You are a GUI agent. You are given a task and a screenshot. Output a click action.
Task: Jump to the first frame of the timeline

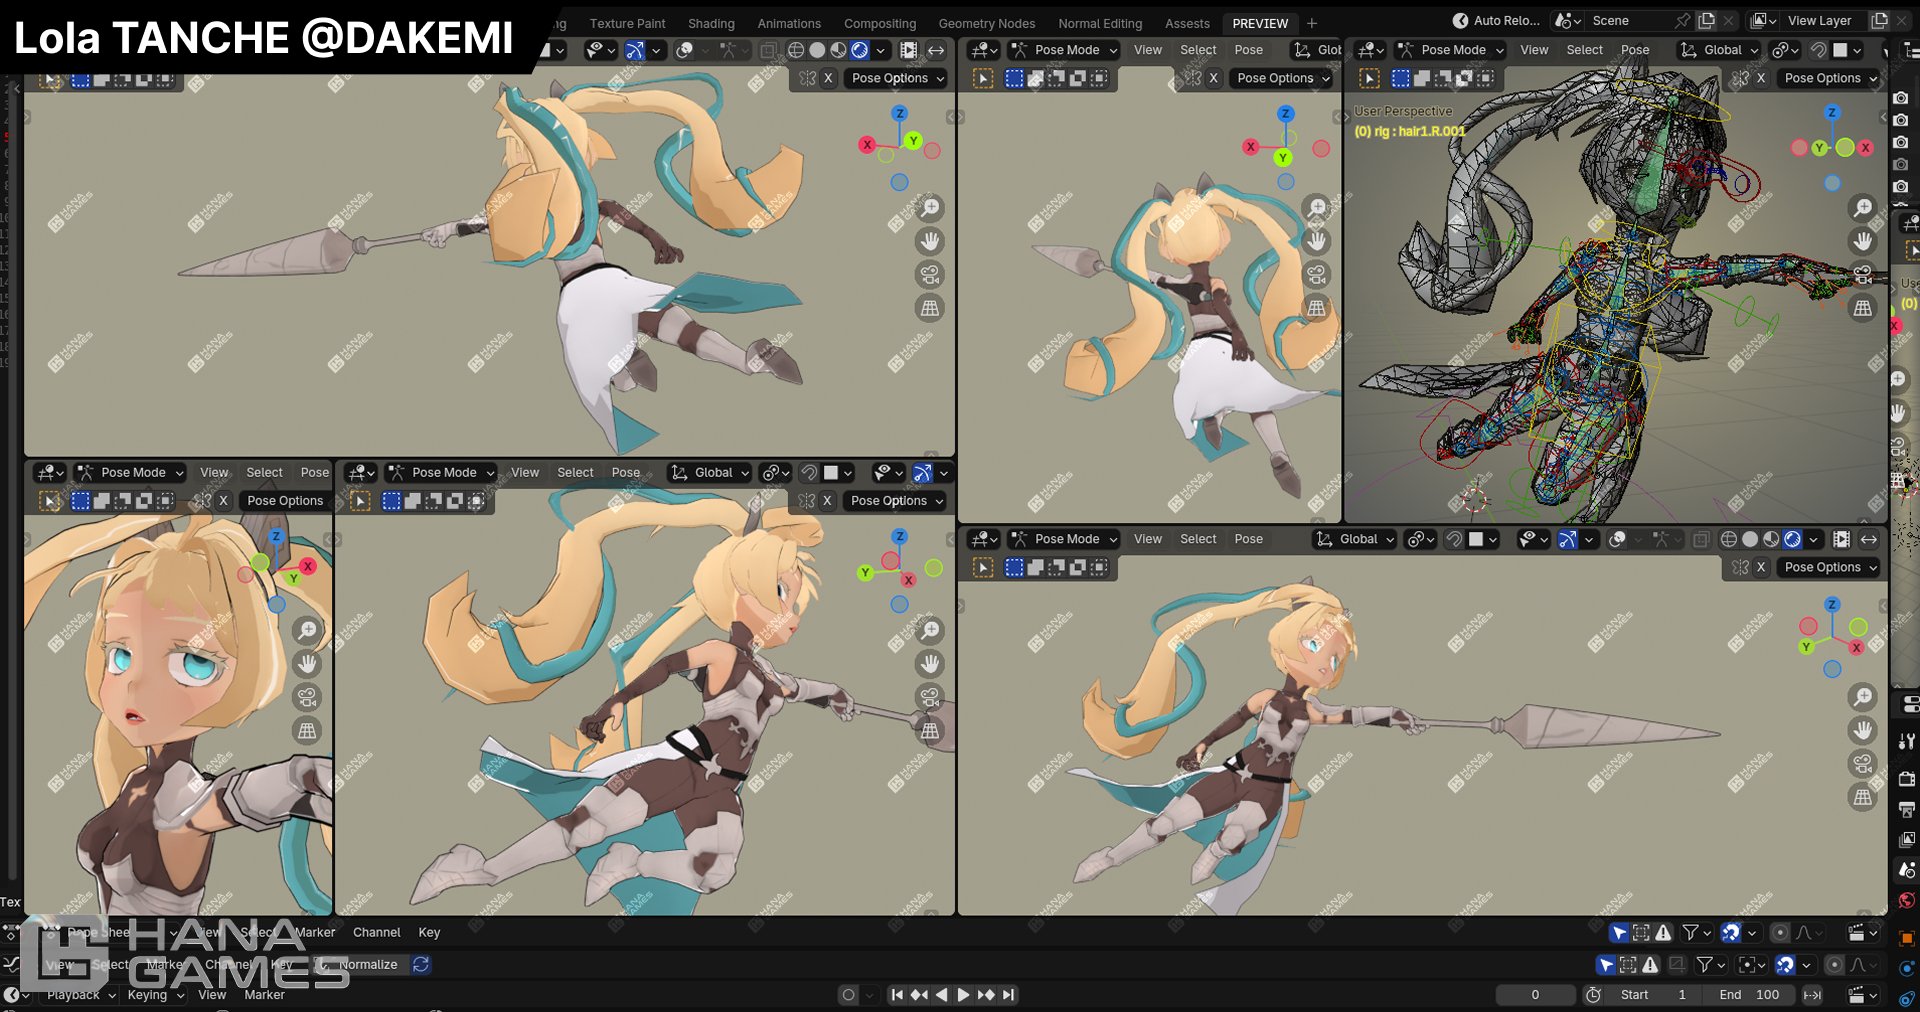(x=897, y=995)
